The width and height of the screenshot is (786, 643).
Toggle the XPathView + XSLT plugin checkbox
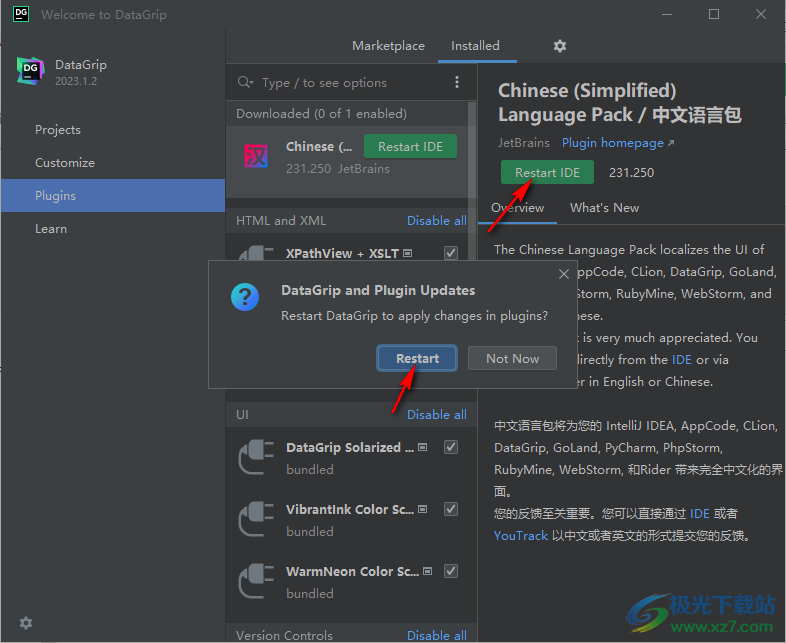(x=451, y=253)
